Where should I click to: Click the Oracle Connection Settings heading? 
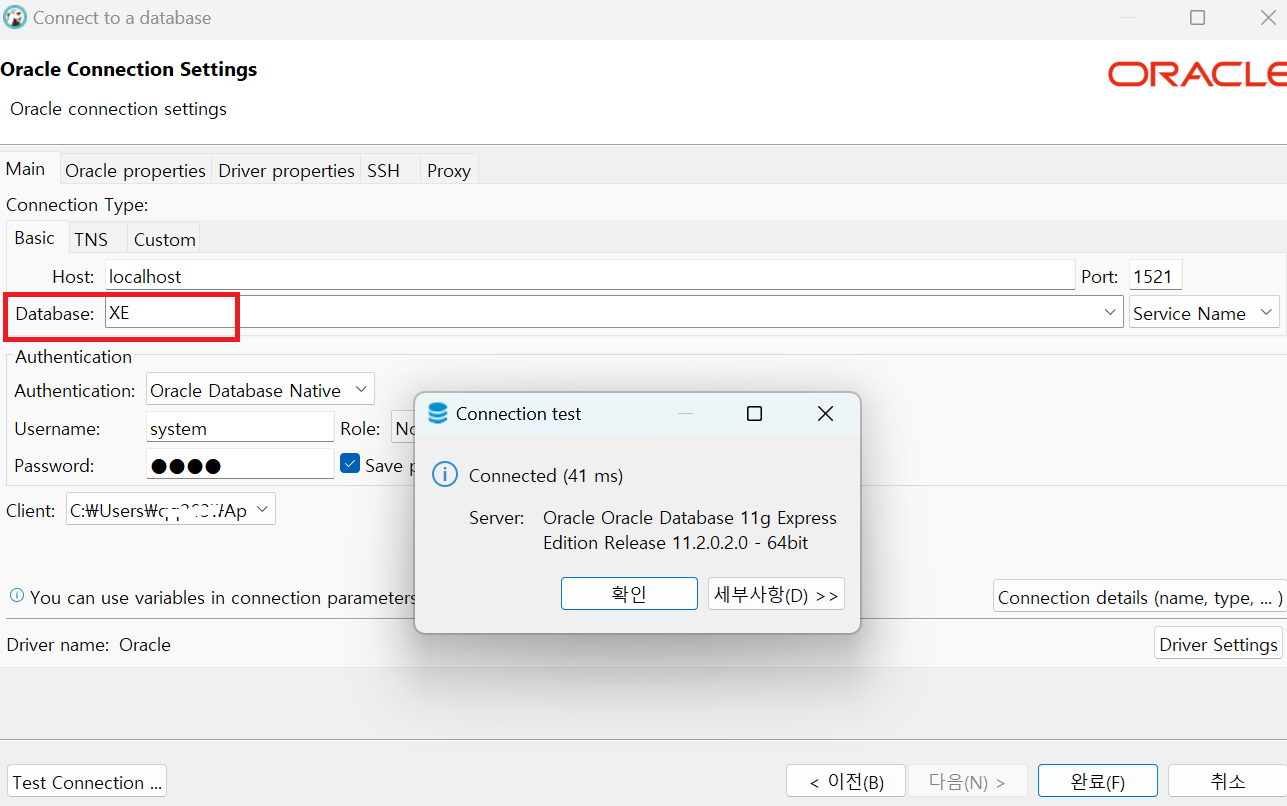pyautogui.click(x=129, y=69)
